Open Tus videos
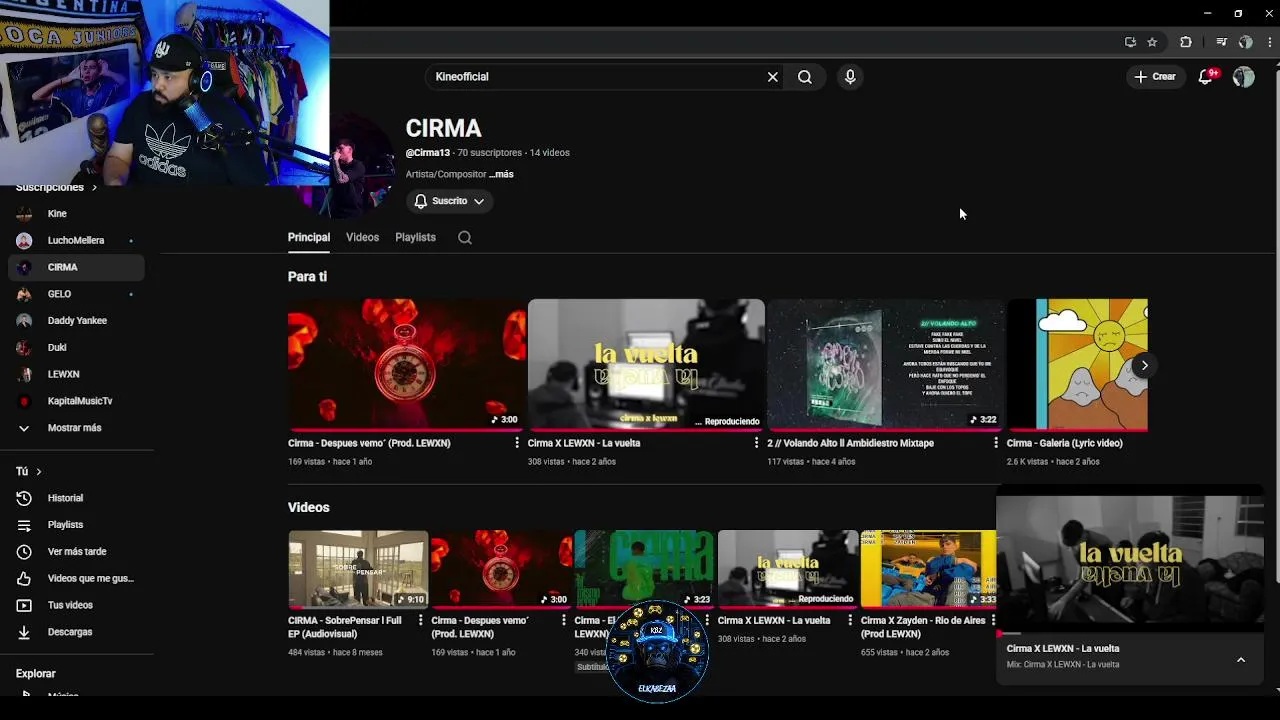This screenshot has height=720, width=1280. click(x=77, y=605)
